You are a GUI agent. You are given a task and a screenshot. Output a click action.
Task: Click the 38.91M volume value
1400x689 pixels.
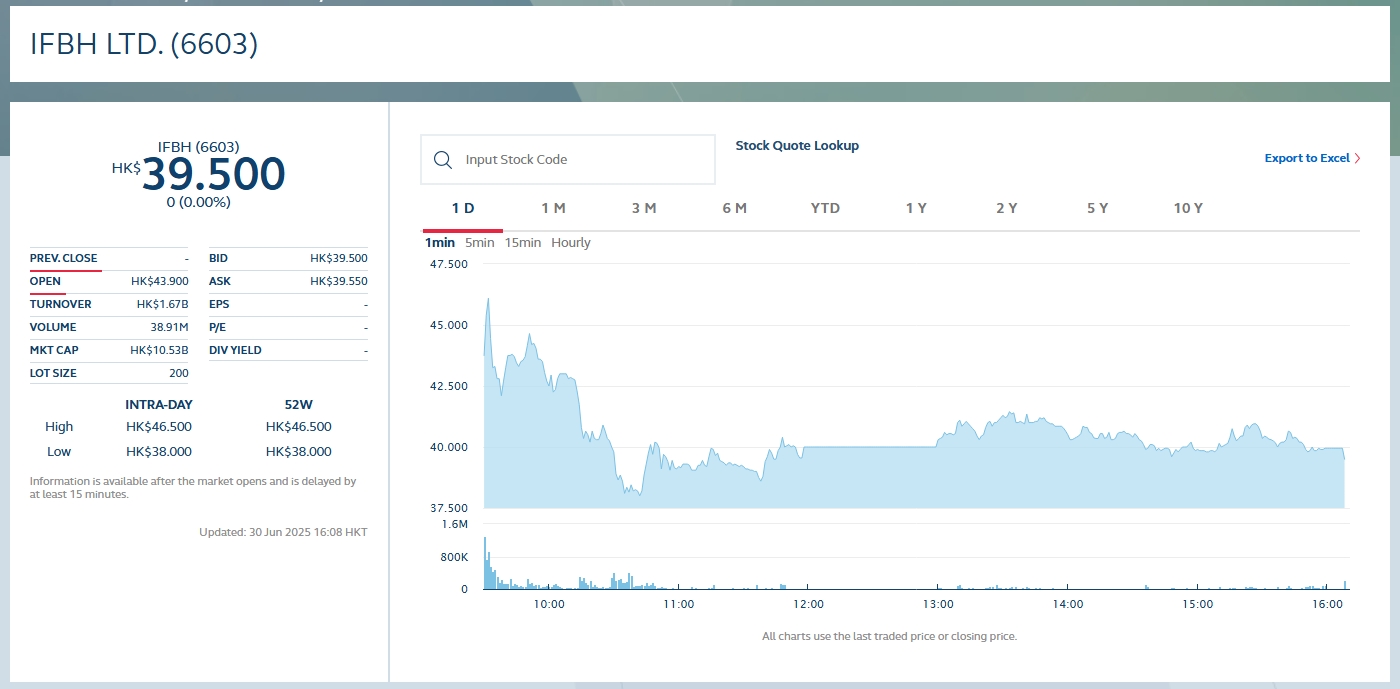pos(170,327)
